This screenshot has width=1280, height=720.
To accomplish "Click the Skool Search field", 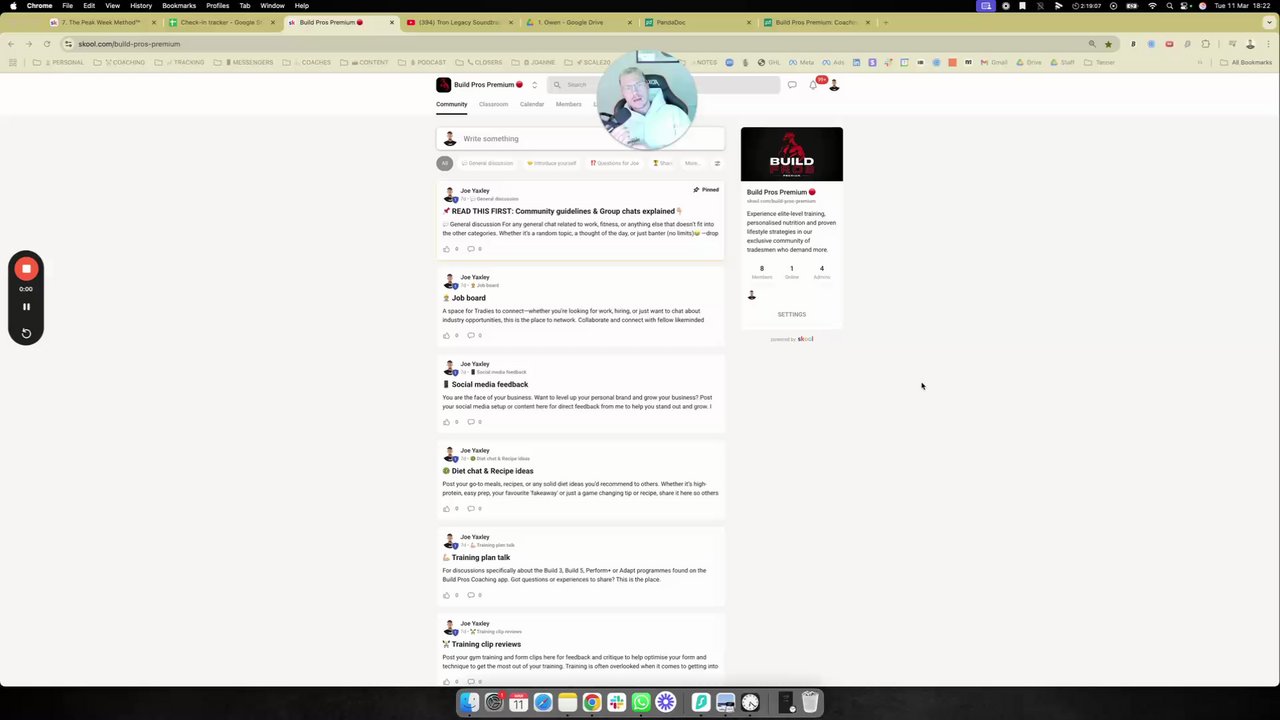I will pyautogui.click(x=663, y=85).
